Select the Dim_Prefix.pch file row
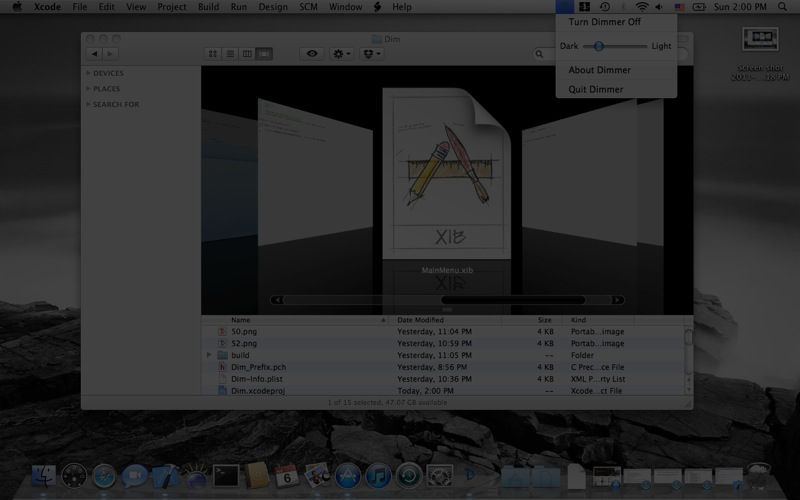 pyautogui.click(x=443, y=367)
